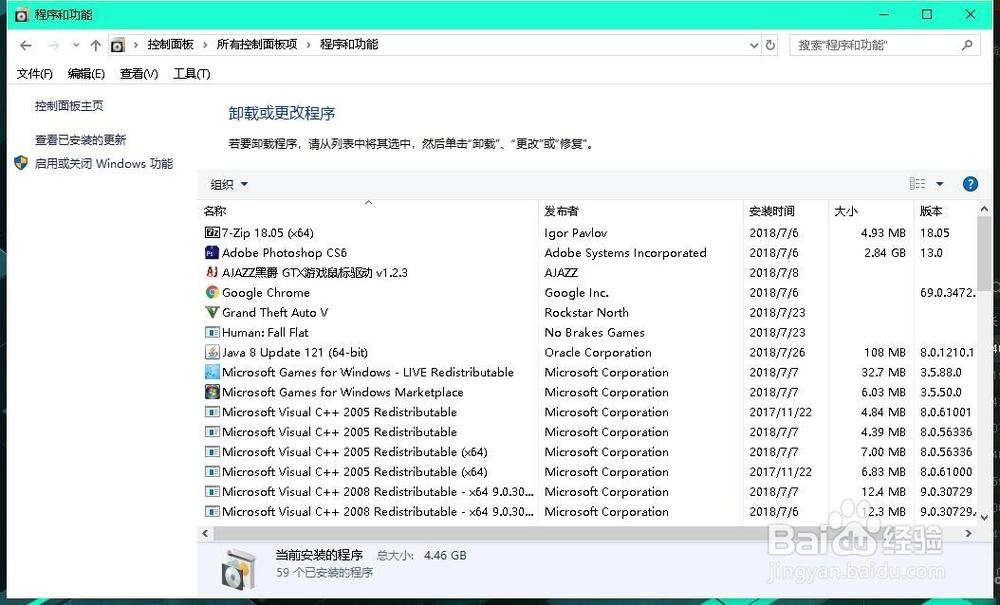This screenshot has height=605, width=1000.
Task: Open the 组织 dropdown menu
Action: (228, 183)
